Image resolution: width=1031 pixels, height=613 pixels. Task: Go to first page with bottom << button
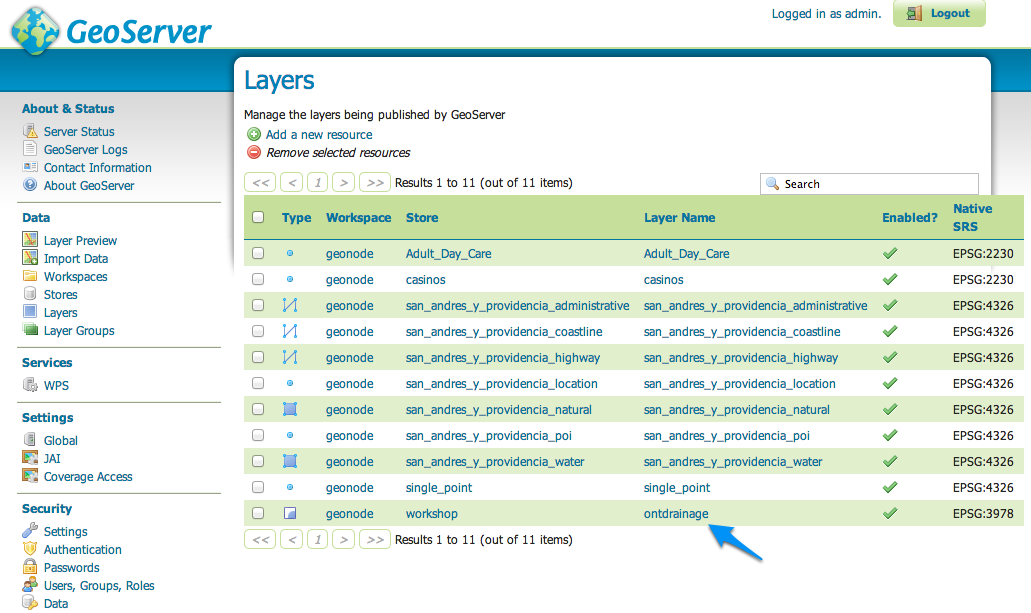(x=260, y=539)
